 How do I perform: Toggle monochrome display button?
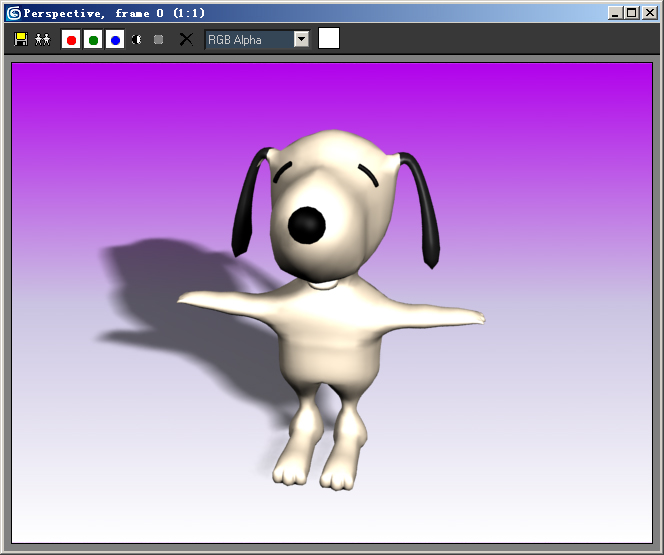(158, 39)
